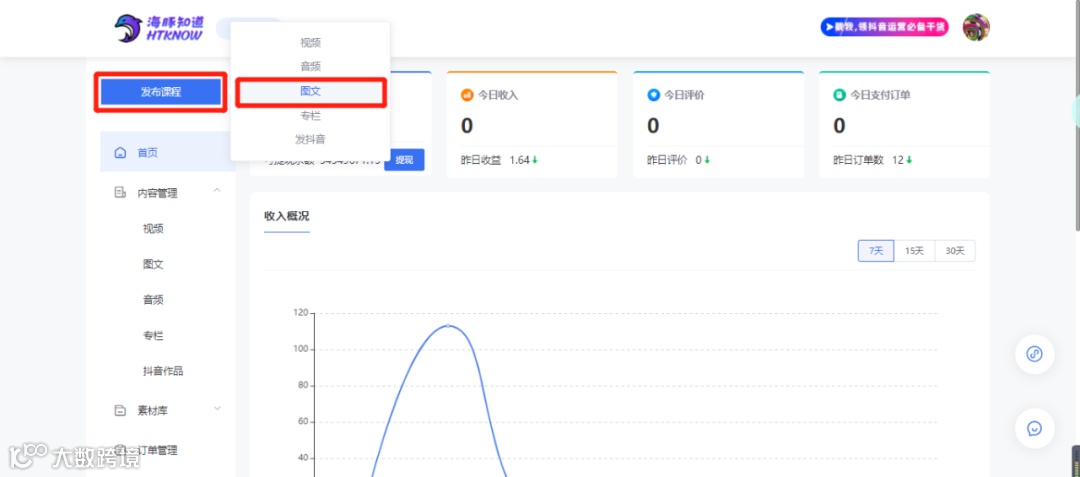Select the 首页 home icon
Viewport: 1080px width, 477px height.
[x=121, y=153]
